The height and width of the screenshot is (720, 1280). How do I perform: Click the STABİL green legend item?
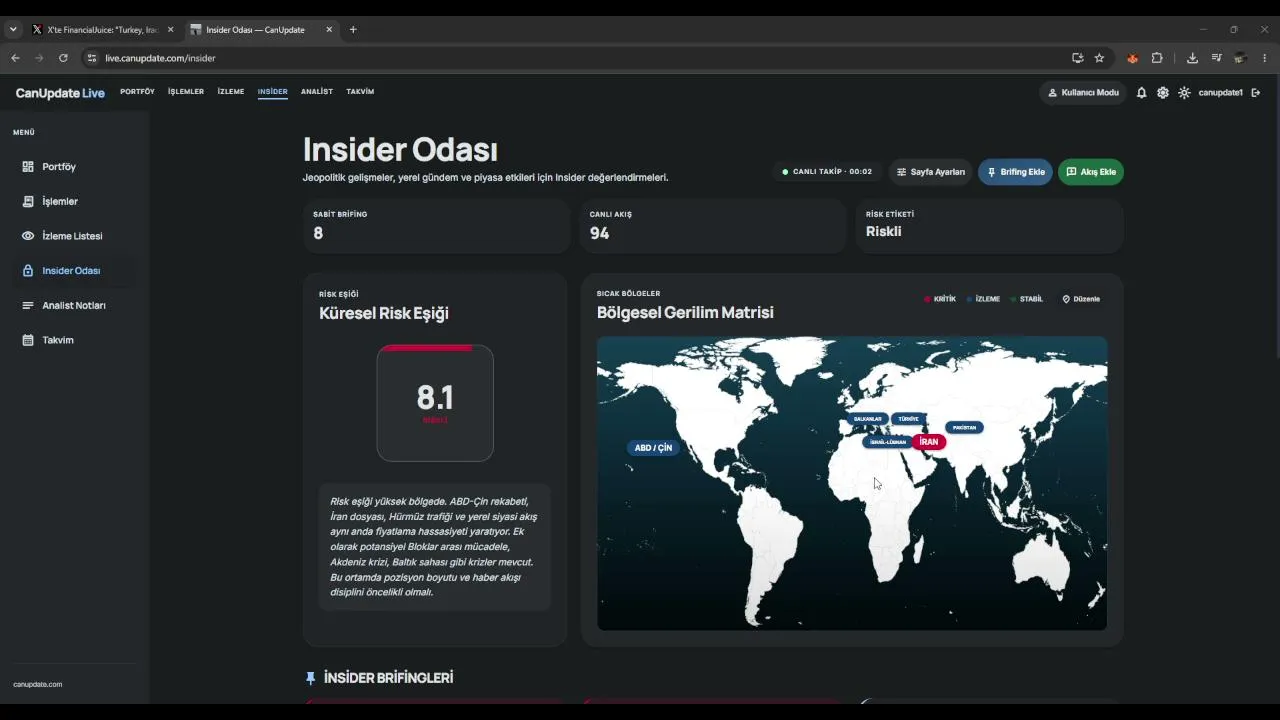tap(1027, 299)
